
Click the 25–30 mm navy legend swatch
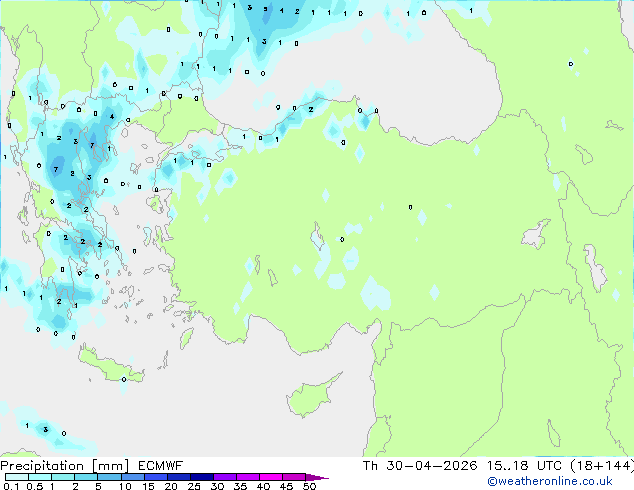point(201,477)
